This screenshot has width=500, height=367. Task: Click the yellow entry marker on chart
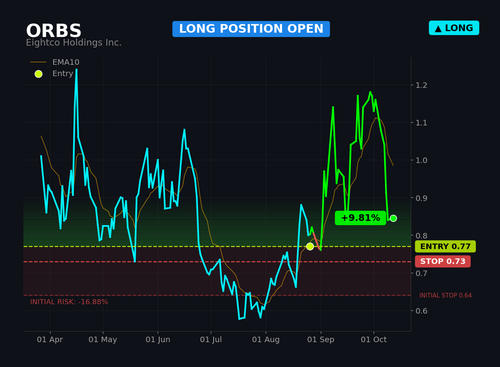click(x=310, y=246)
